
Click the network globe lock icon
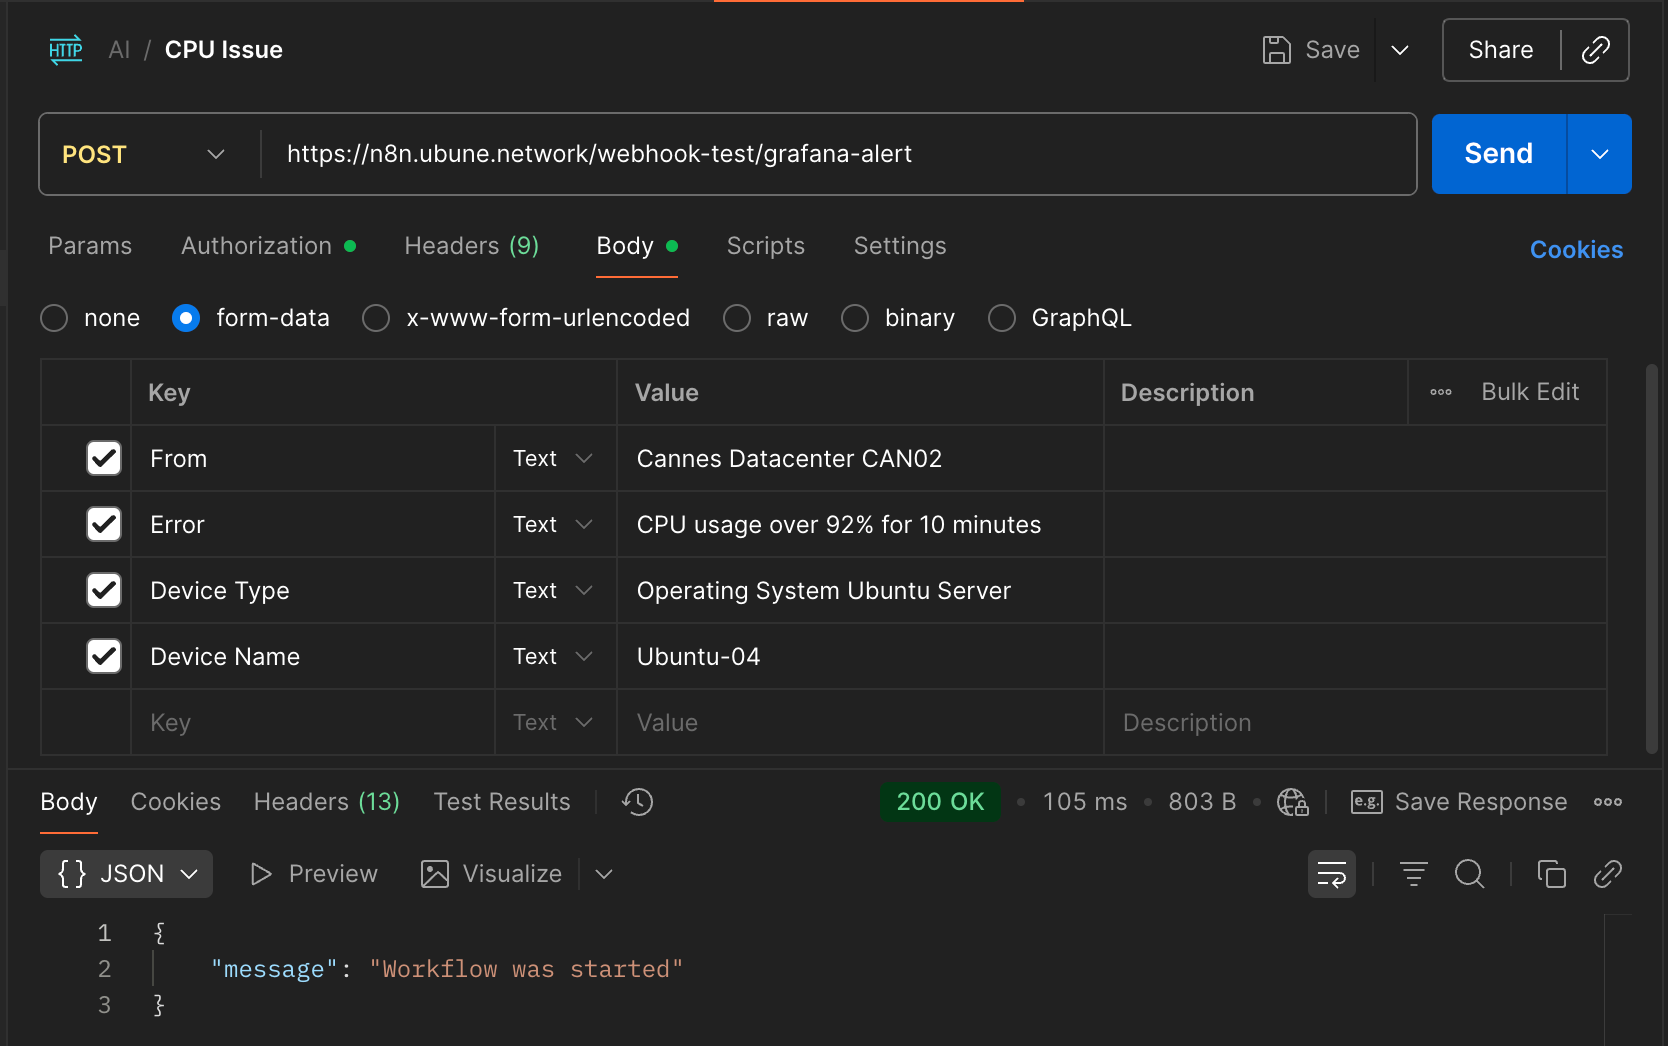click(1292, 802)
